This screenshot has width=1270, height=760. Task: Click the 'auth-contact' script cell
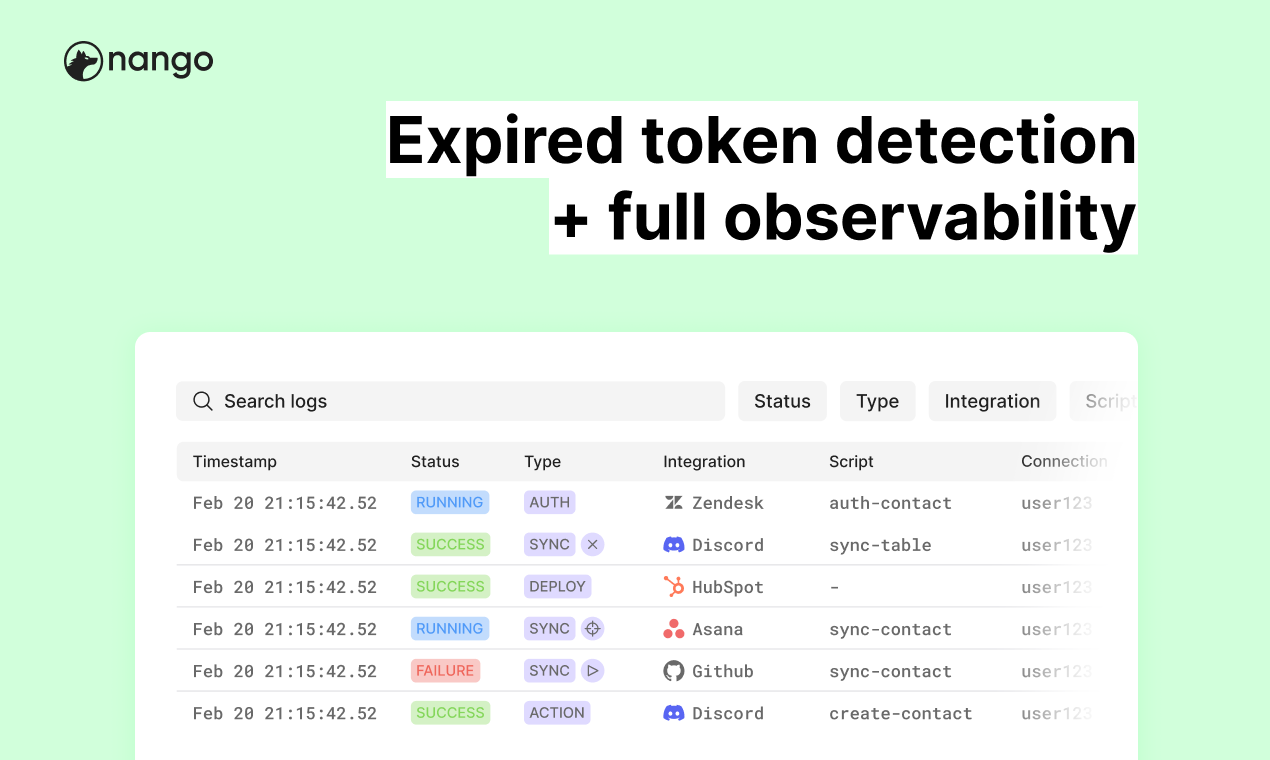pyautogui.click(x=890, y=503)
